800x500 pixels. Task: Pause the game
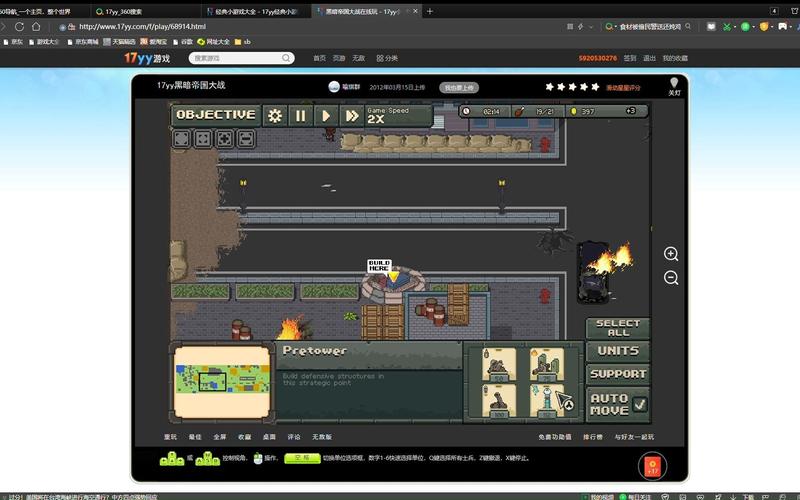[300, 115]
